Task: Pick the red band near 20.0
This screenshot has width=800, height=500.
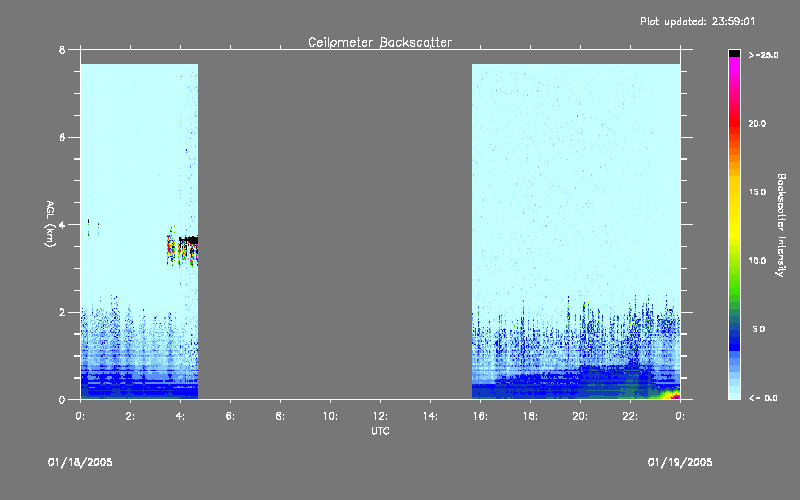Action: tap(734, 124)
